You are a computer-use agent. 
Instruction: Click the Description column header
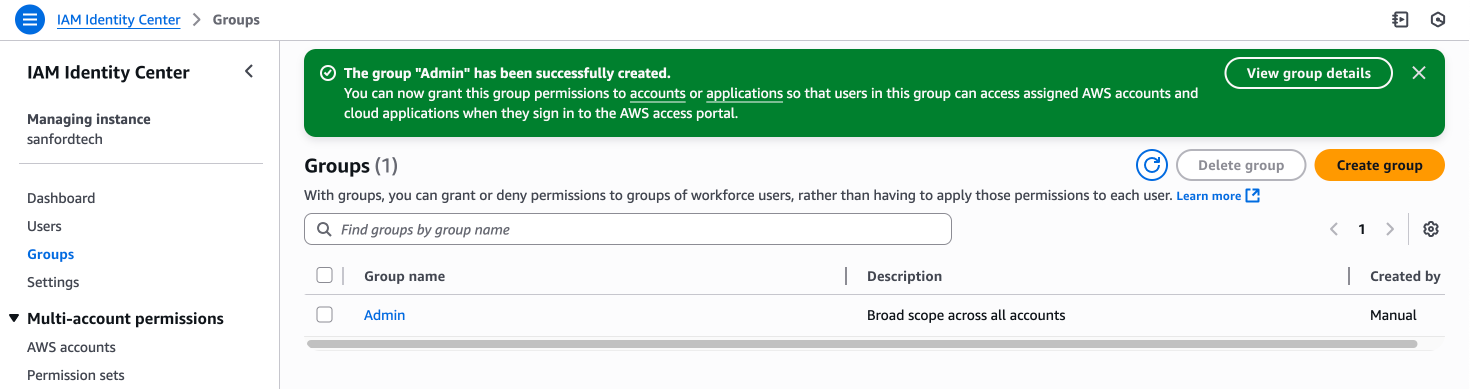(904, 276)
